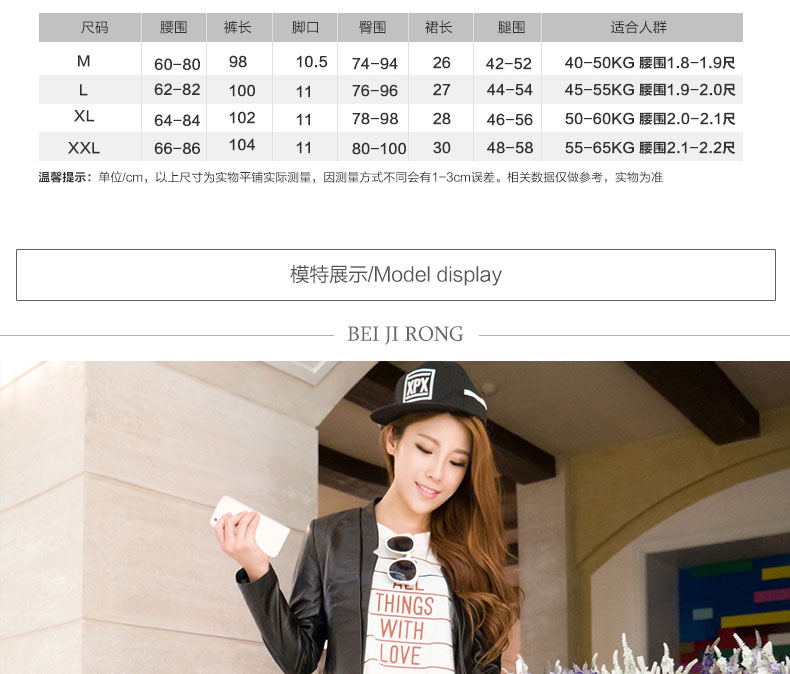
Task: Click the 适合人群 column header
Action: click(638, 27)
